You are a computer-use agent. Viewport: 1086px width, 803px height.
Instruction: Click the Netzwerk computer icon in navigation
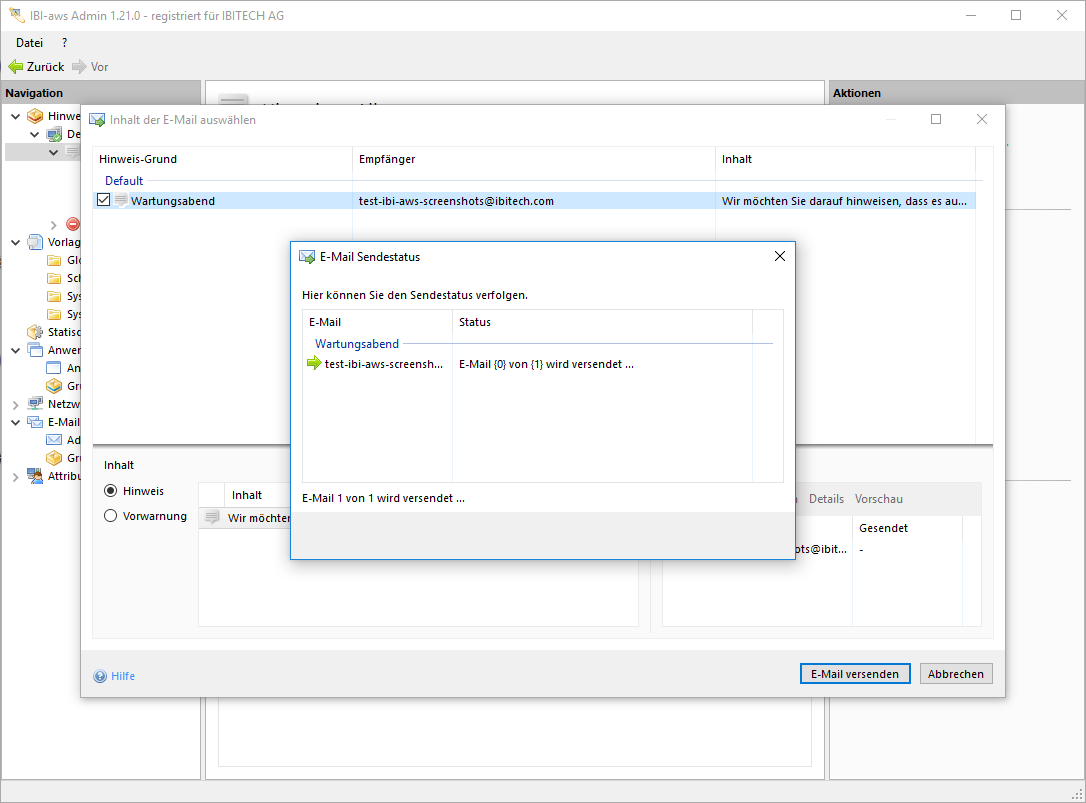[36, 404]
